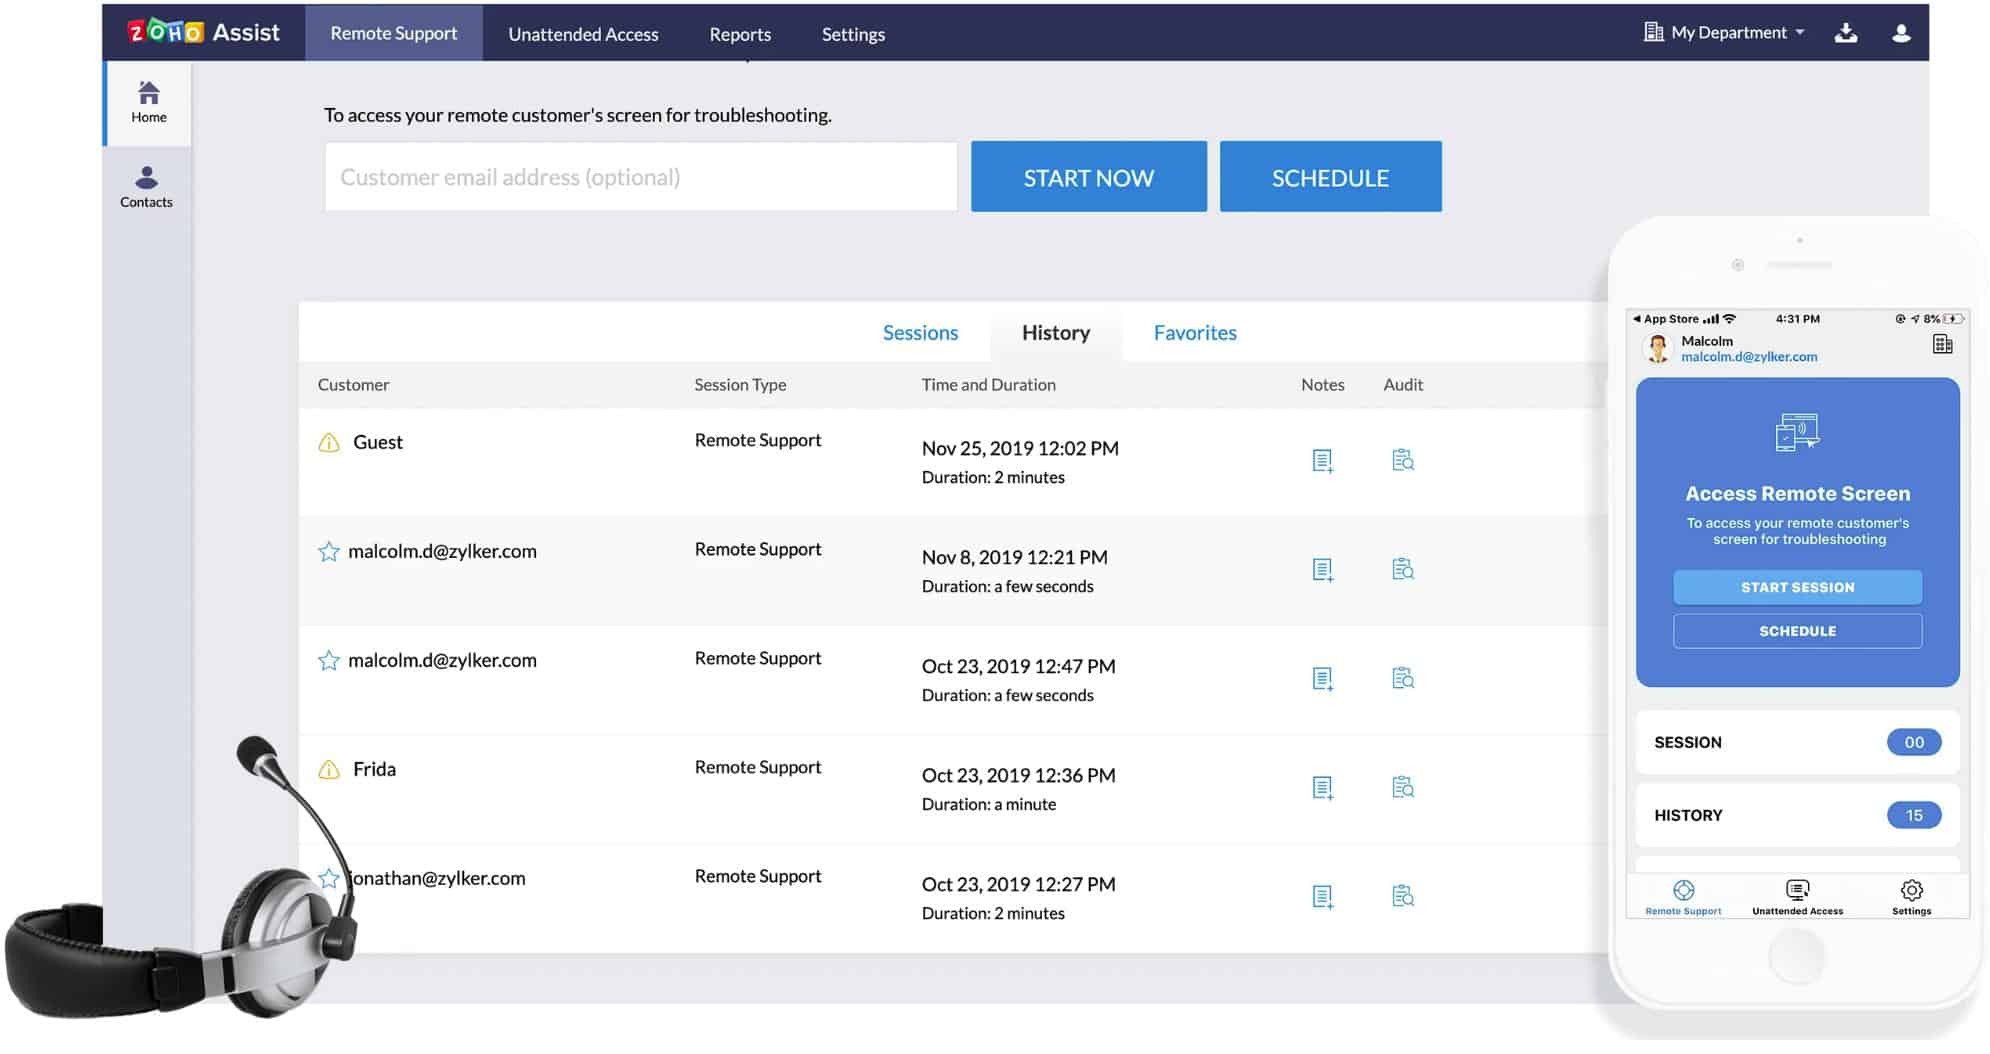Switch to the Remote Support menu

coord(394,33)
